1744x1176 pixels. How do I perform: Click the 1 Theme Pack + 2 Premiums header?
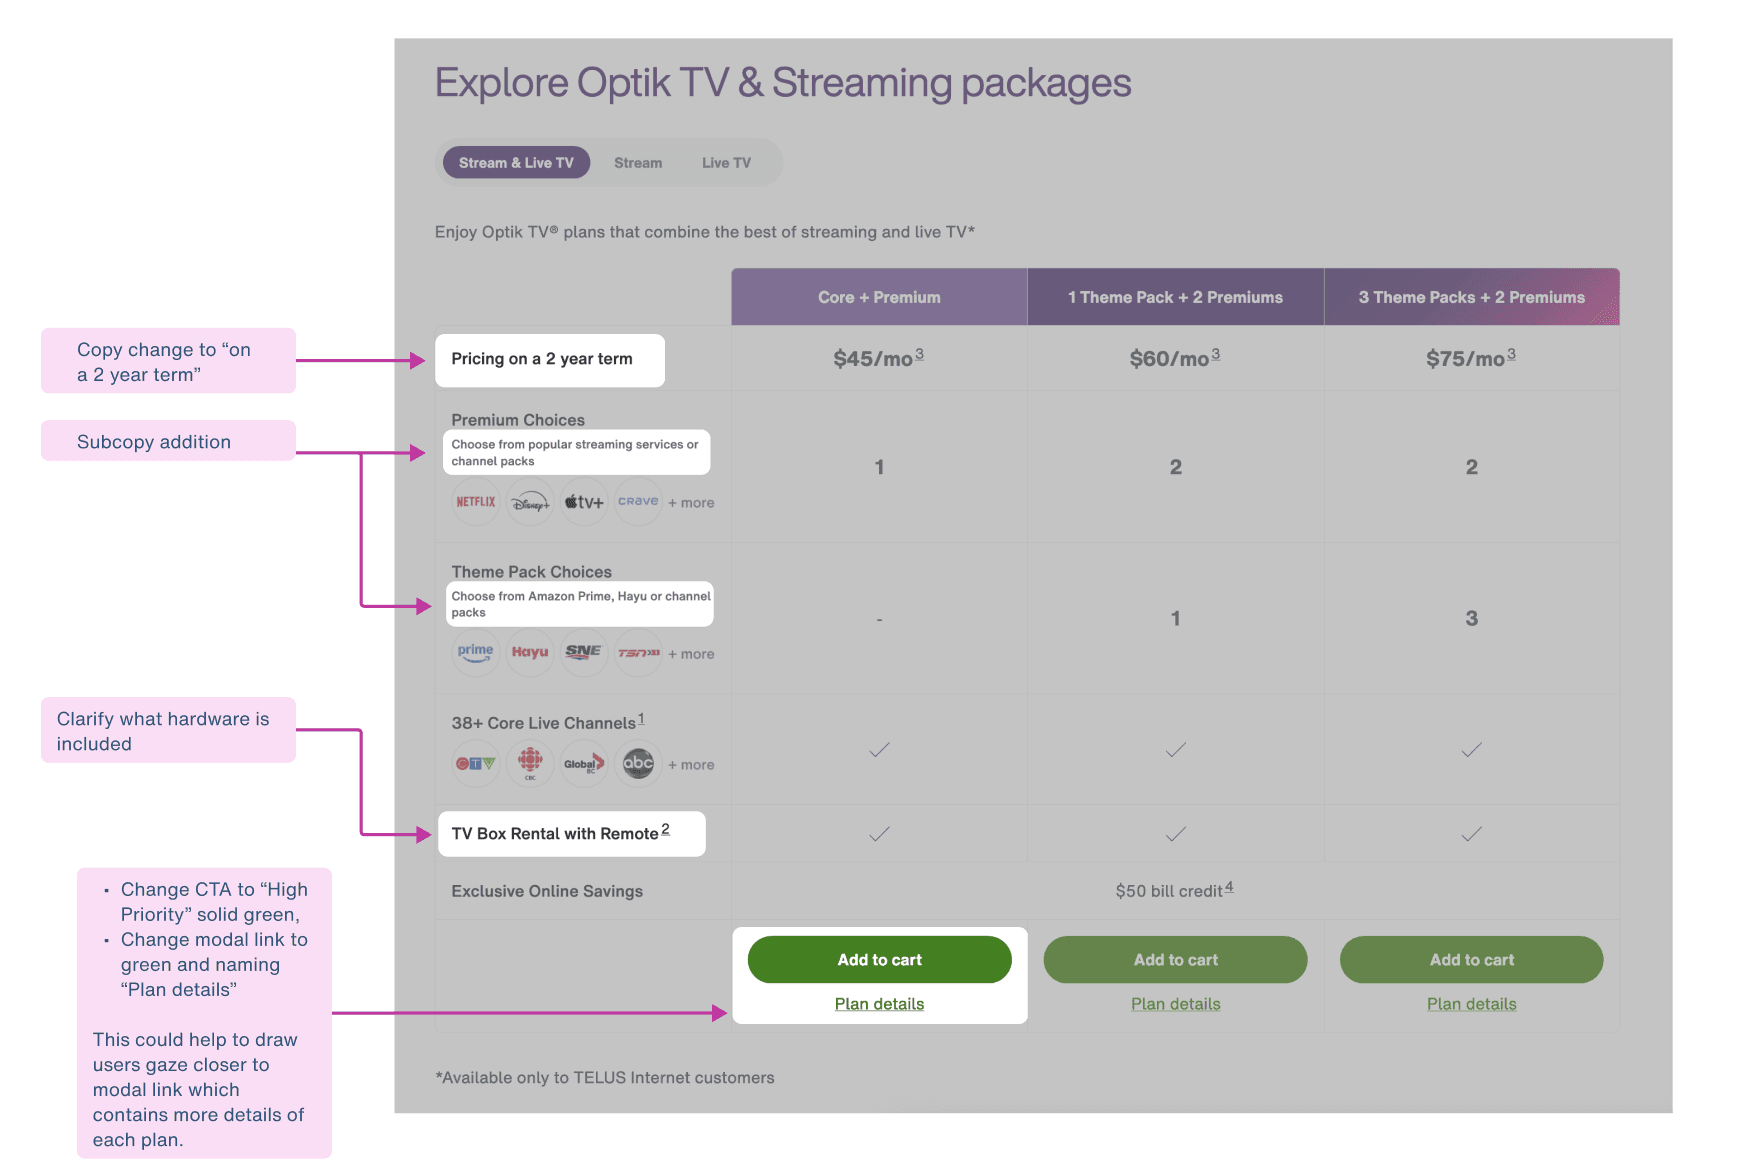click(x=1176, y=297)
